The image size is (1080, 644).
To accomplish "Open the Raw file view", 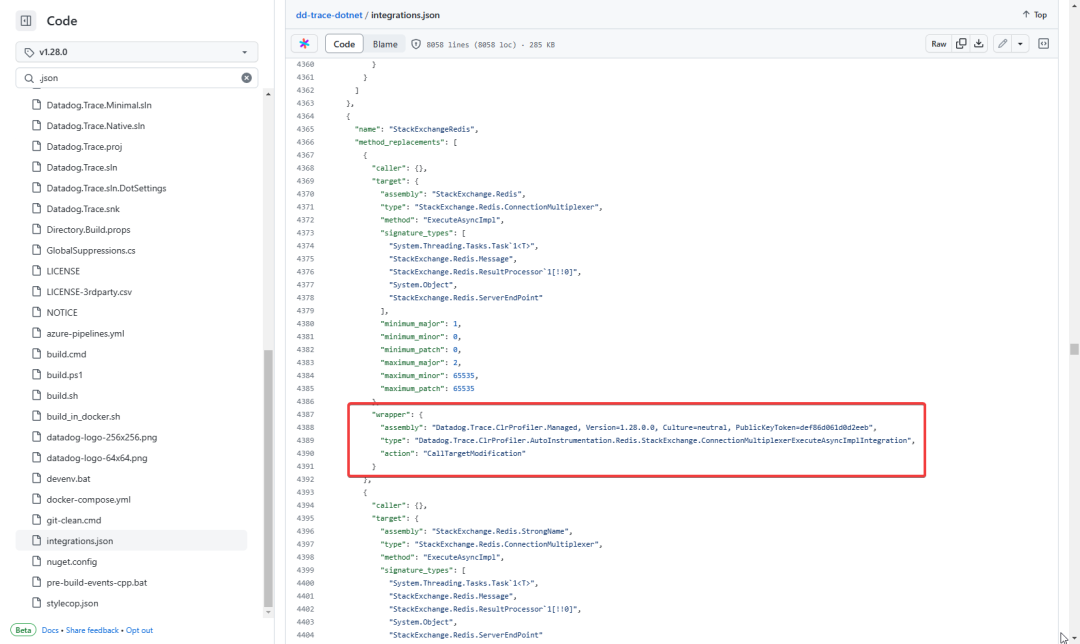I will coord(939,44).
